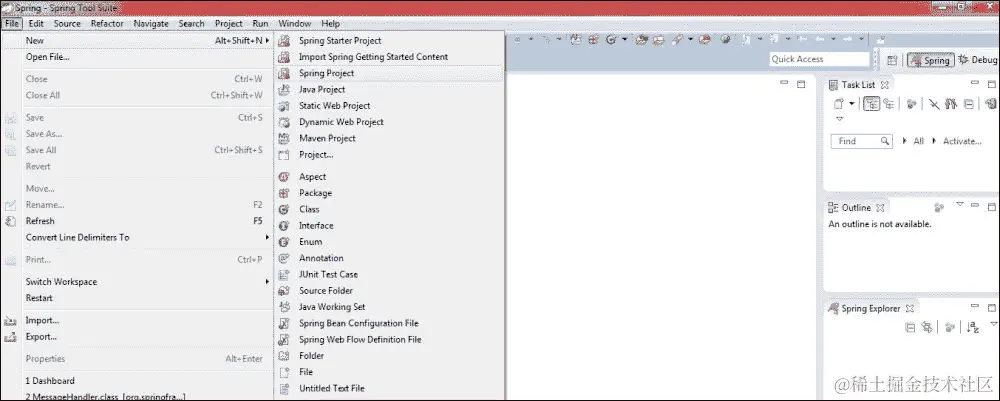Toggle alphabetical sort in Spring Explorer
This screenshot has height=401, width=1000.
pos(973,328)
